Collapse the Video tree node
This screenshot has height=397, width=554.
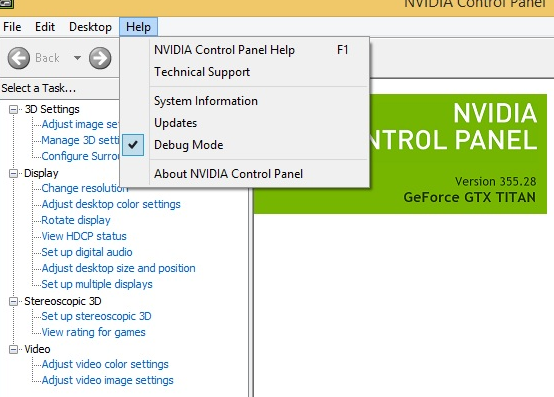coord(13,349)
